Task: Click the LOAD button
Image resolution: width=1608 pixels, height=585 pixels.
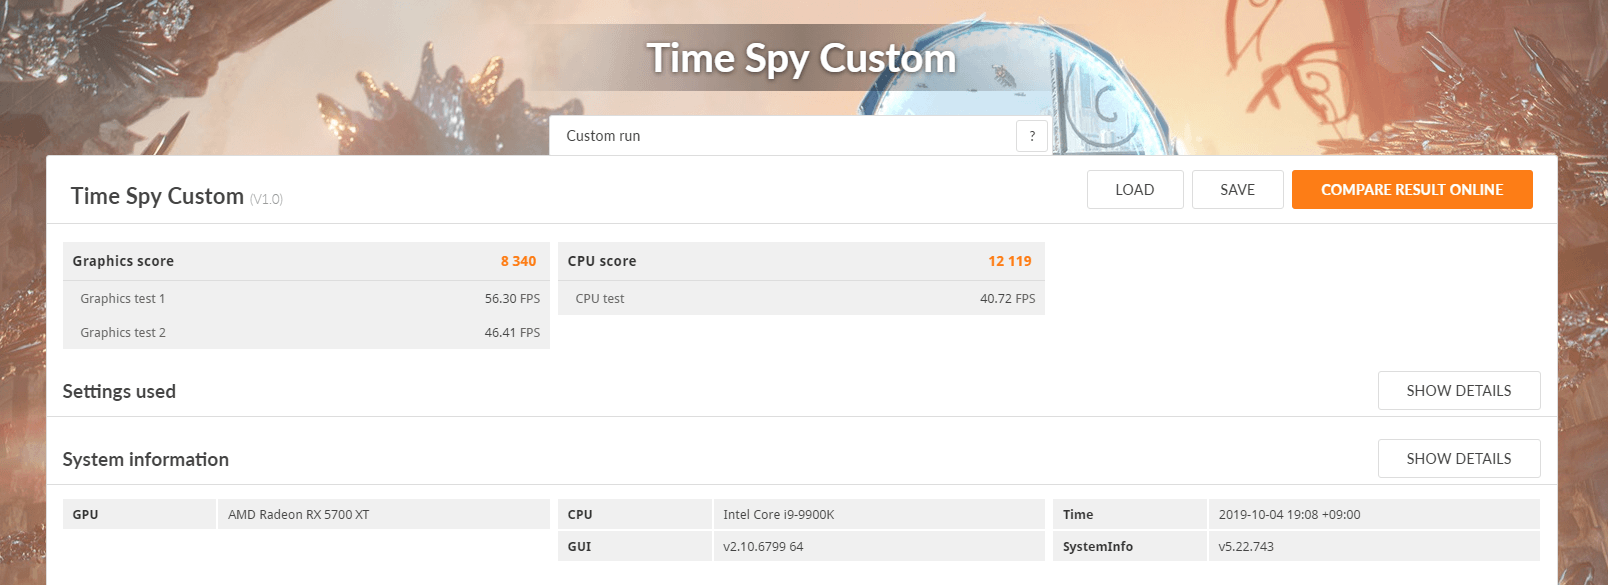Action: pyautogui.click(x=1135, y=190)
